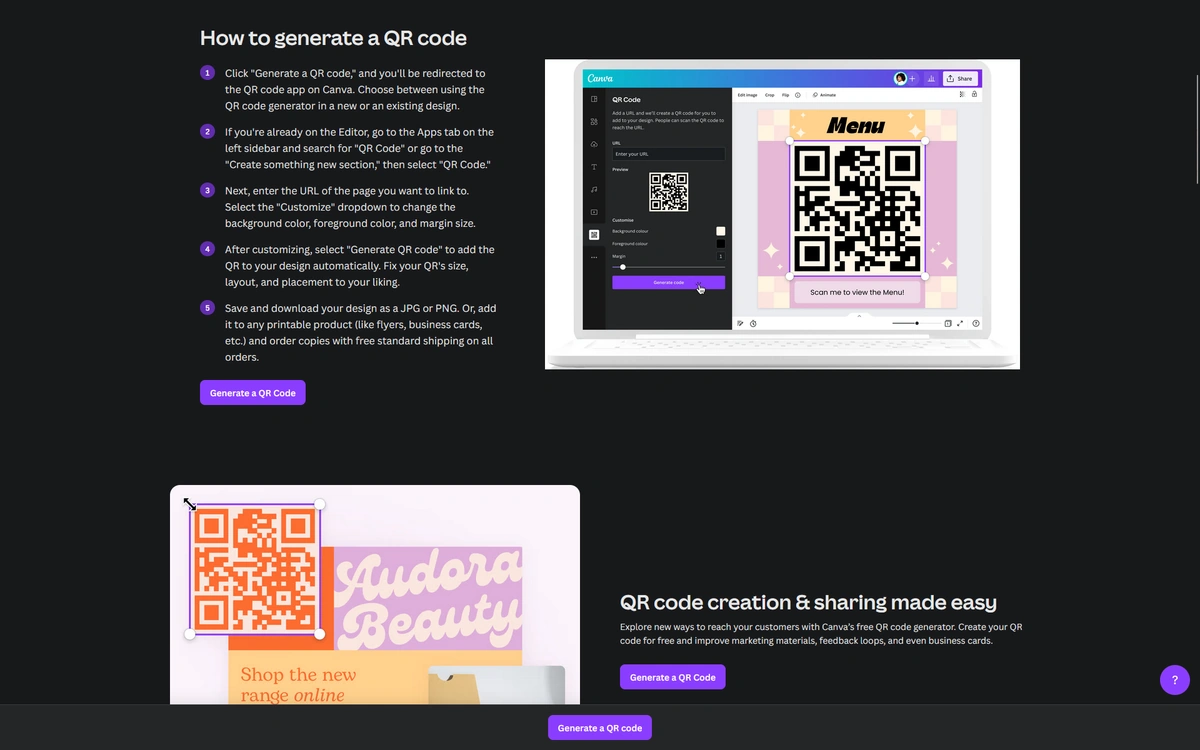Screen dimensions: 1200x750
Task: Click the How to generate a QR code heading
Action: pyautogui.click(x=333, y=38)
